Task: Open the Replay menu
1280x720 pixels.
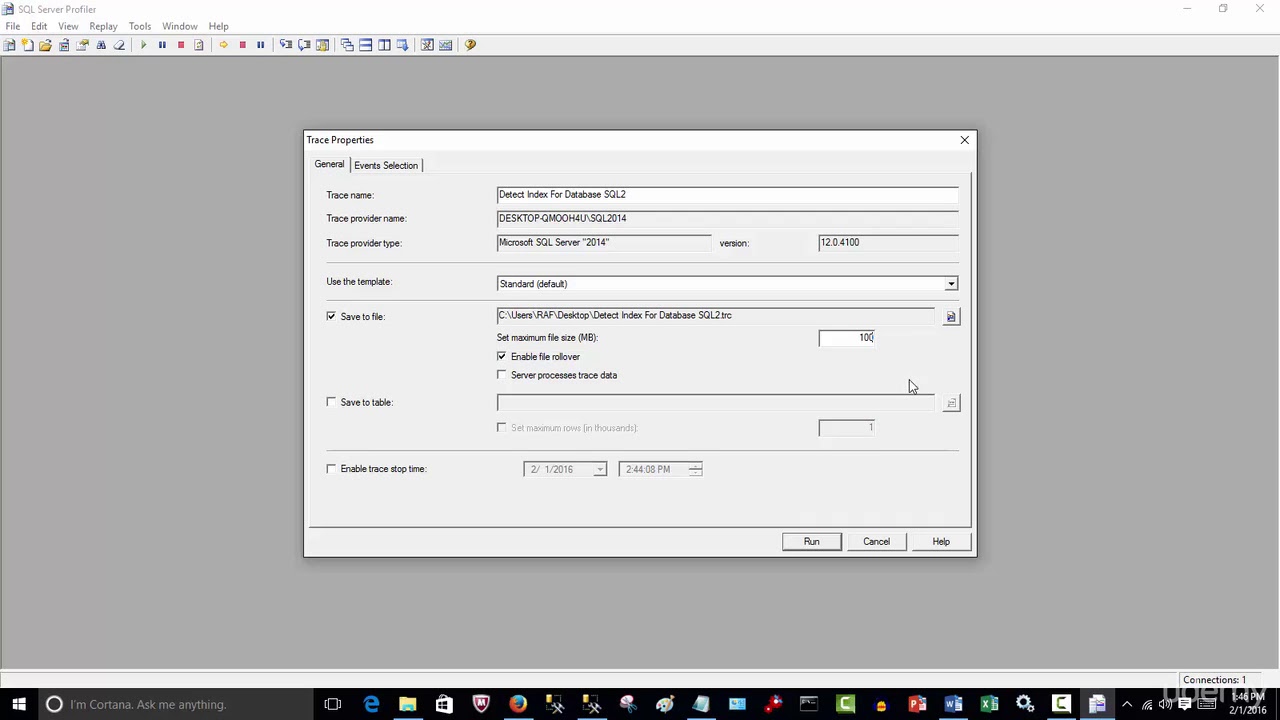Action: pyautogui.click(x=103, y=26)
